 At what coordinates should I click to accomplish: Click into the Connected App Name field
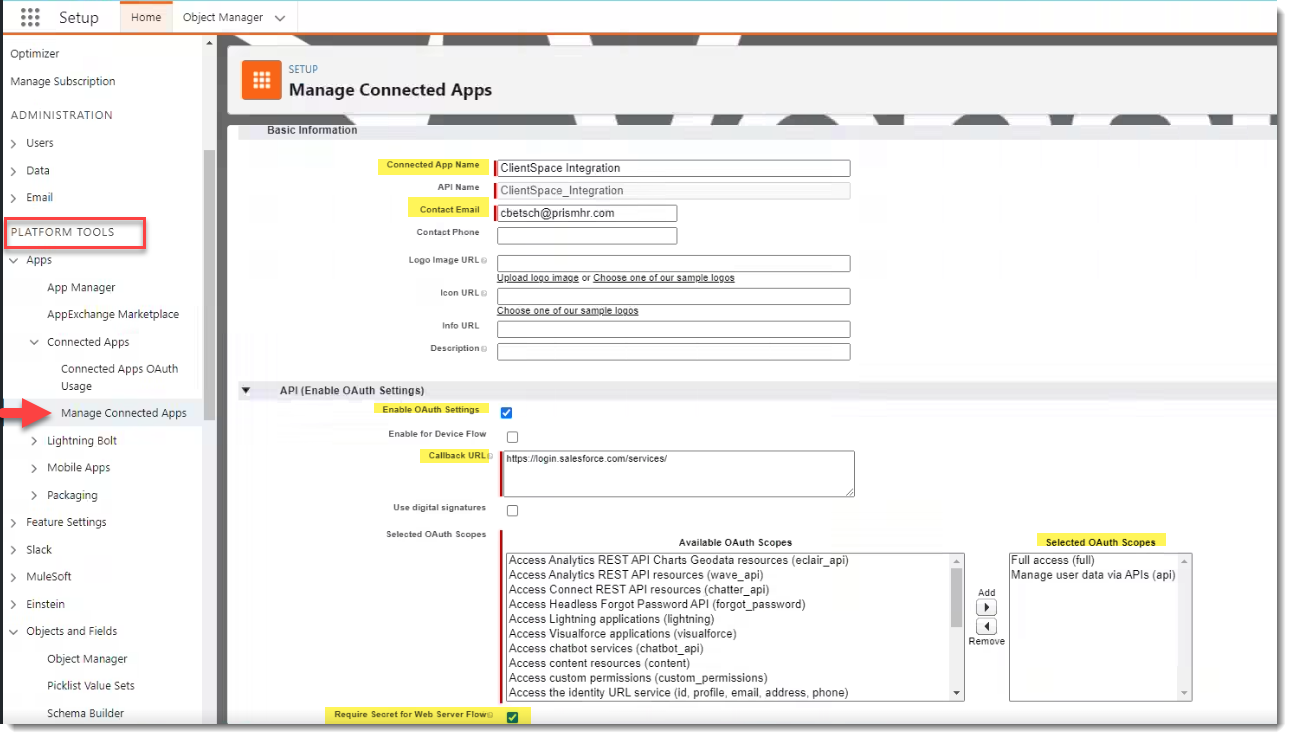pos(673,168)
